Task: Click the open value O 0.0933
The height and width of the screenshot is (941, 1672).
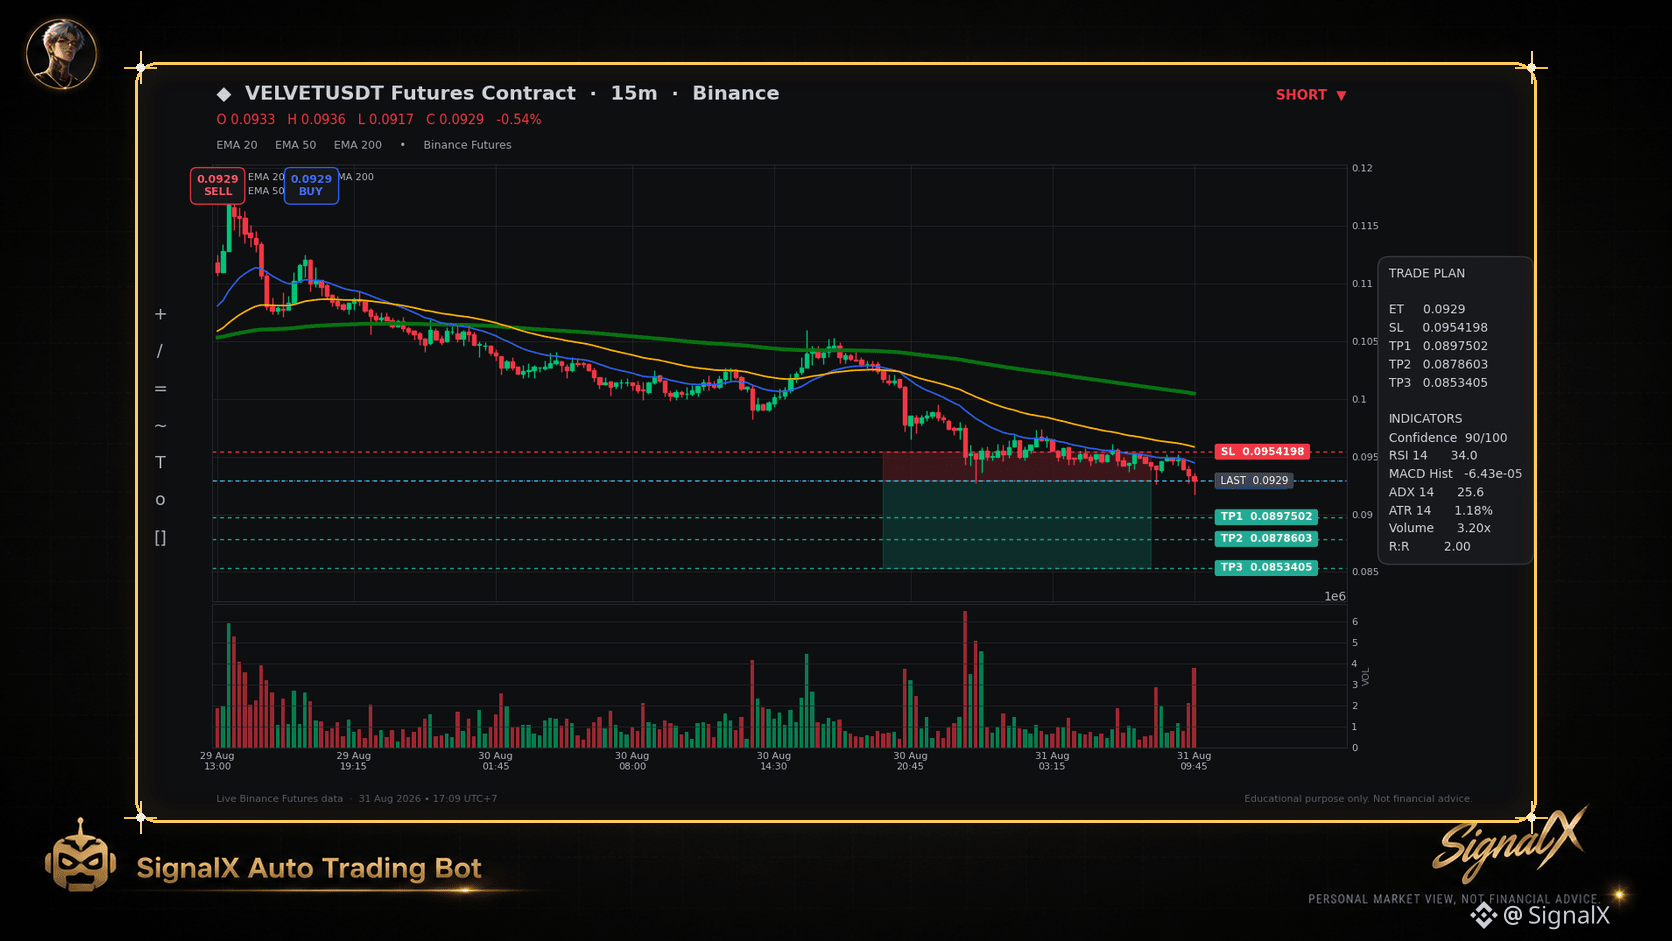Action: point(246,120)
